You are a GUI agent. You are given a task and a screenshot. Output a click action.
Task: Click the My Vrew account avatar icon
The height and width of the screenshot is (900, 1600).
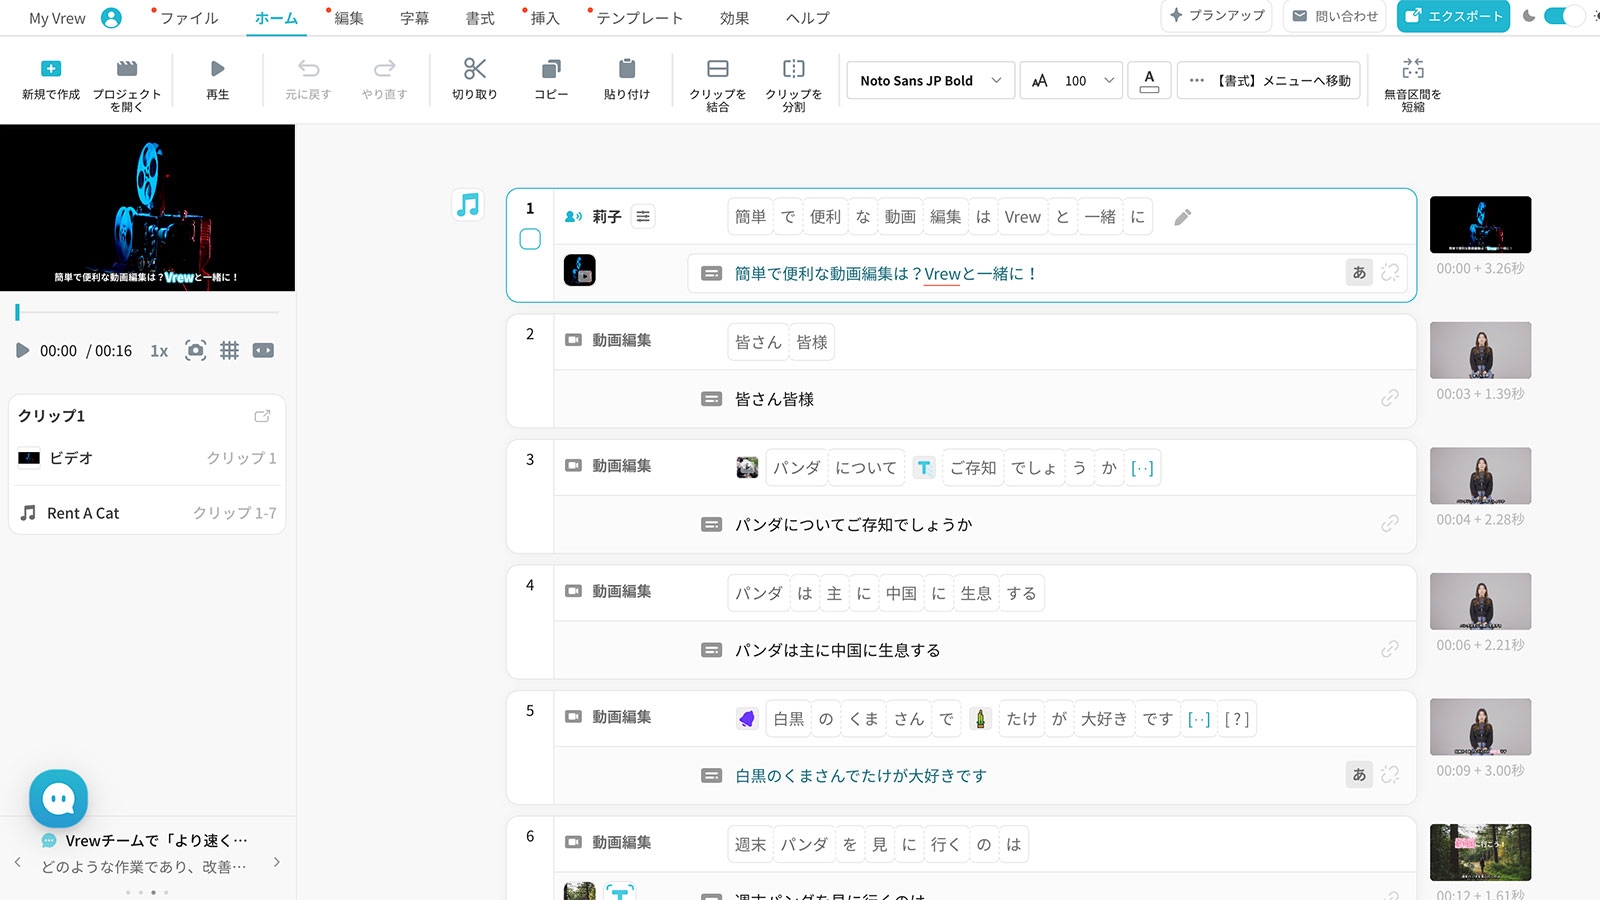click(x=111, y=18)
